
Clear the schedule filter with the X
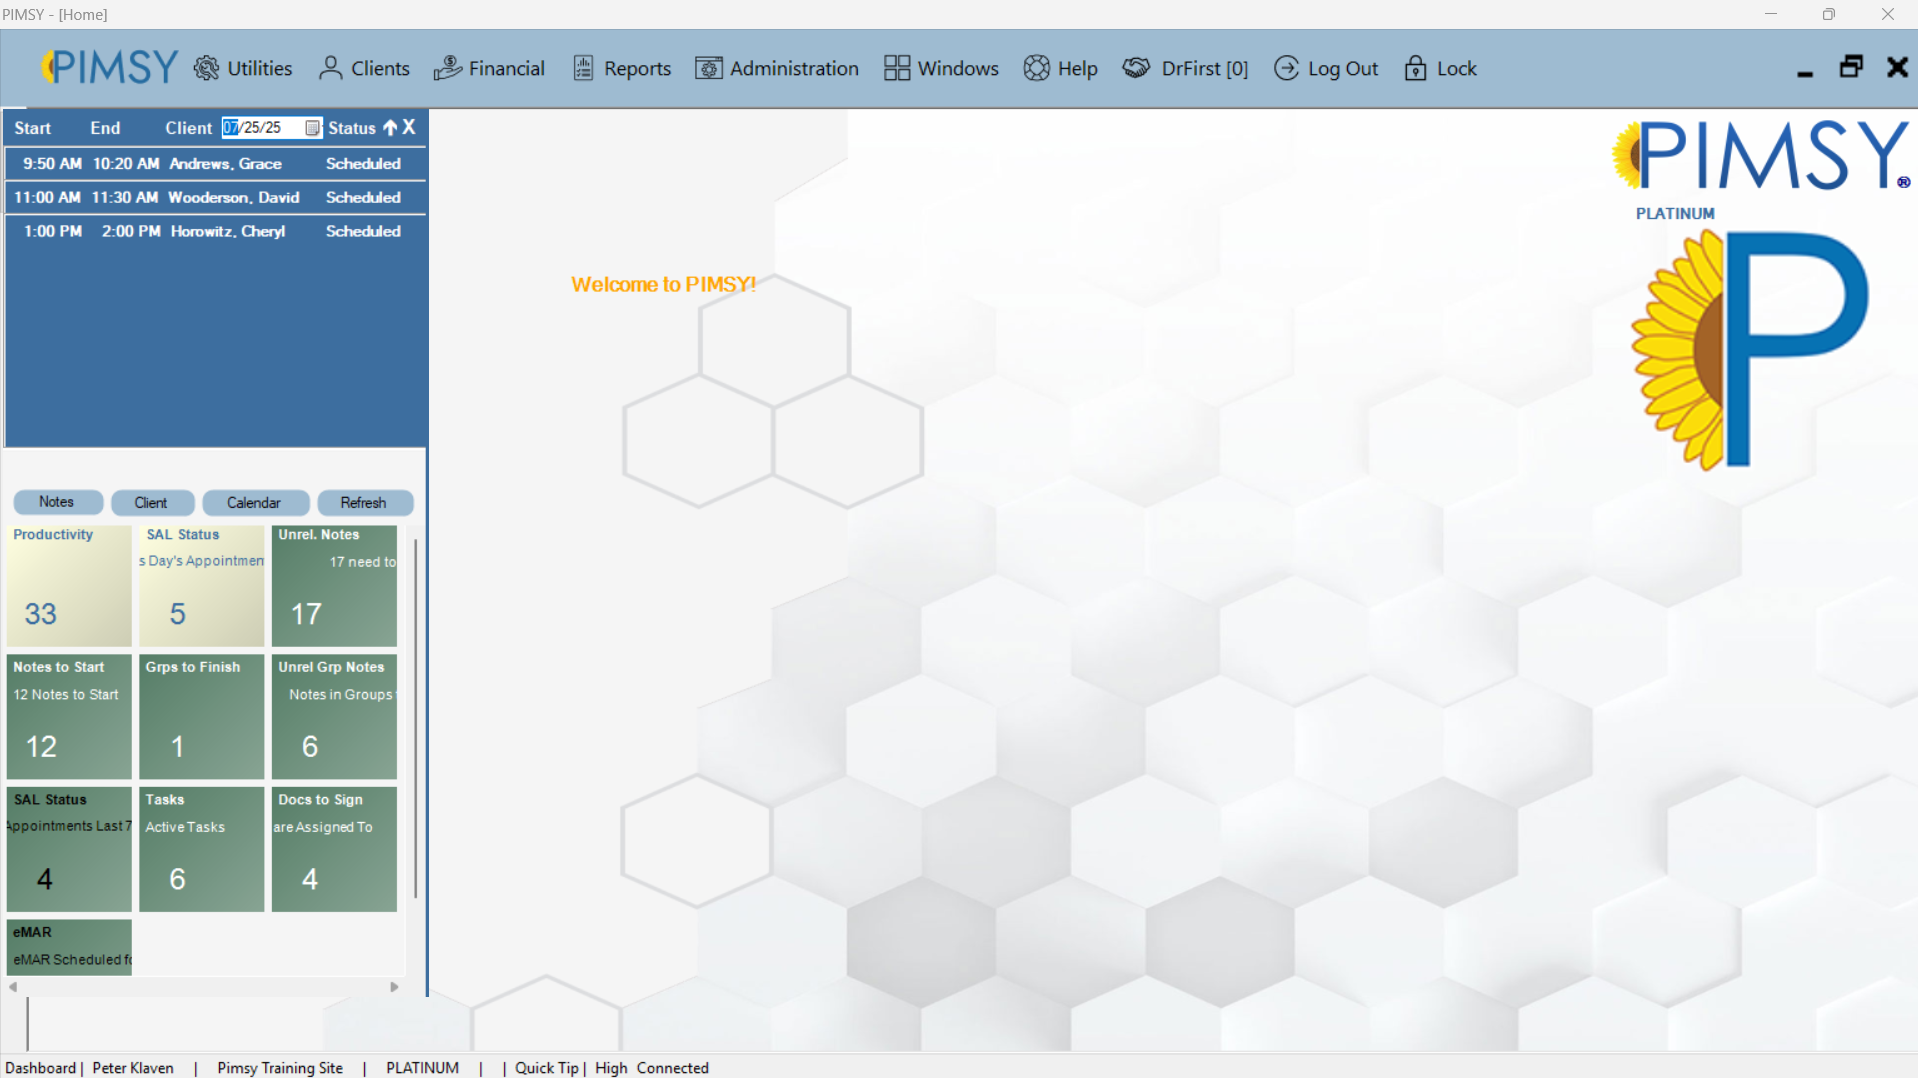pyautogui.click(x=409, y=127)
